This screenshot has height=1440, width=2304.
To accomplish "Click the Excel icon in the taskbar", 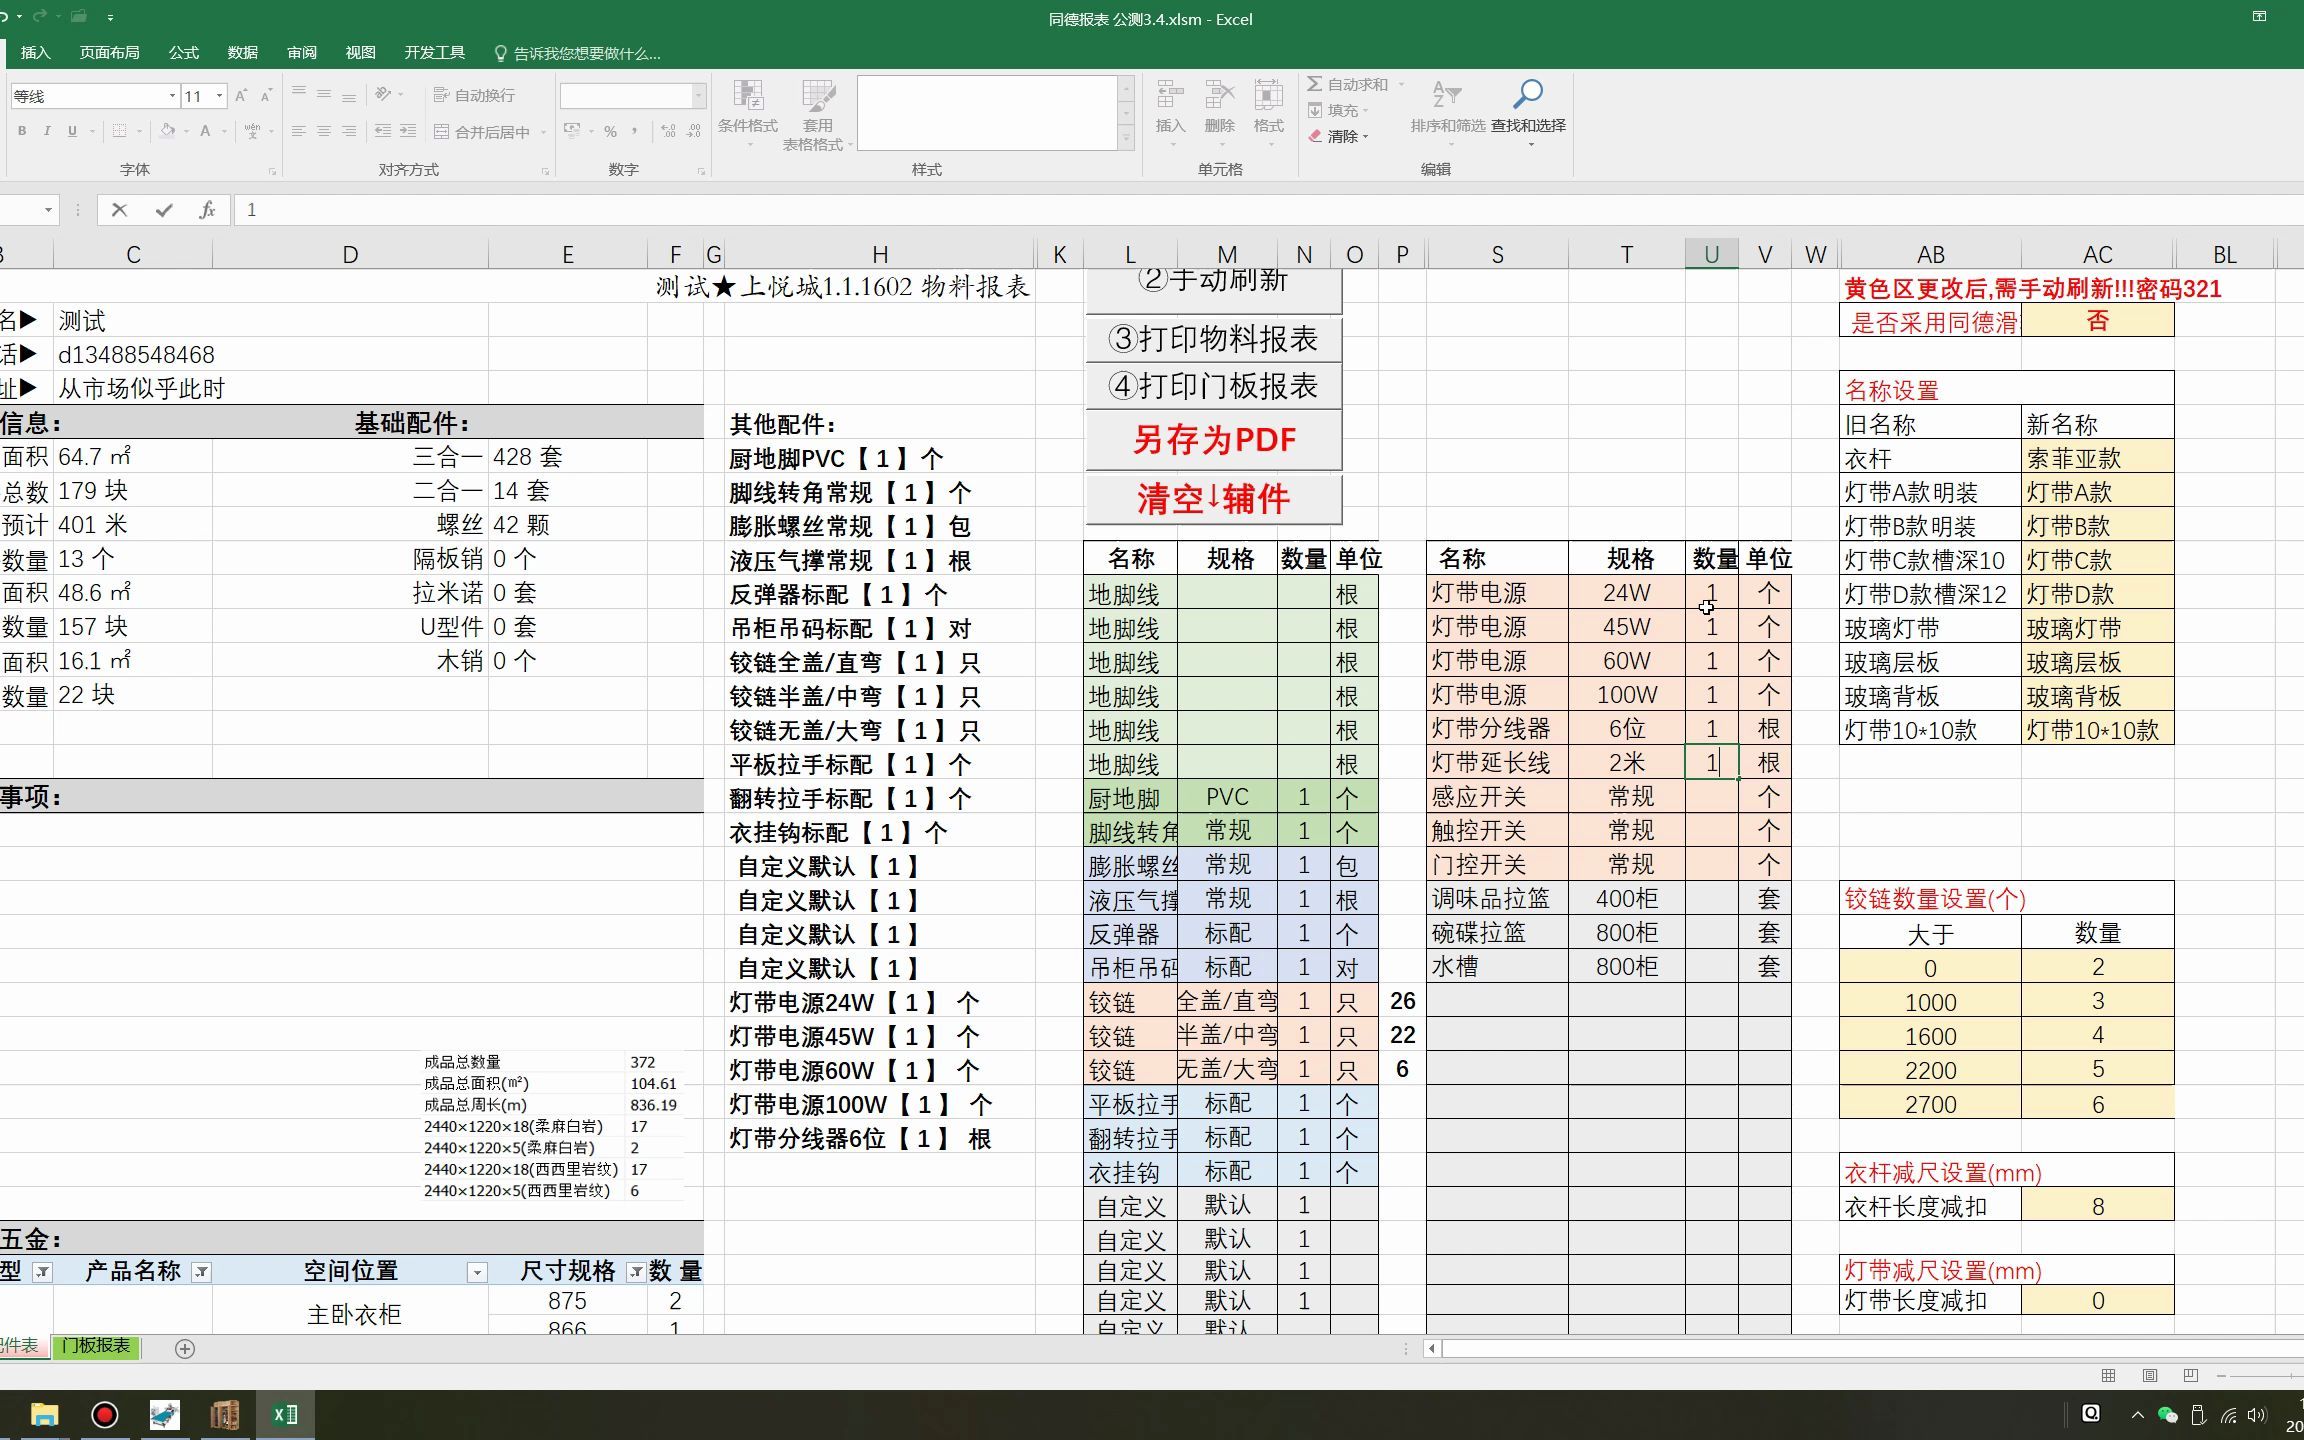I will click(x=285, y=1414).
